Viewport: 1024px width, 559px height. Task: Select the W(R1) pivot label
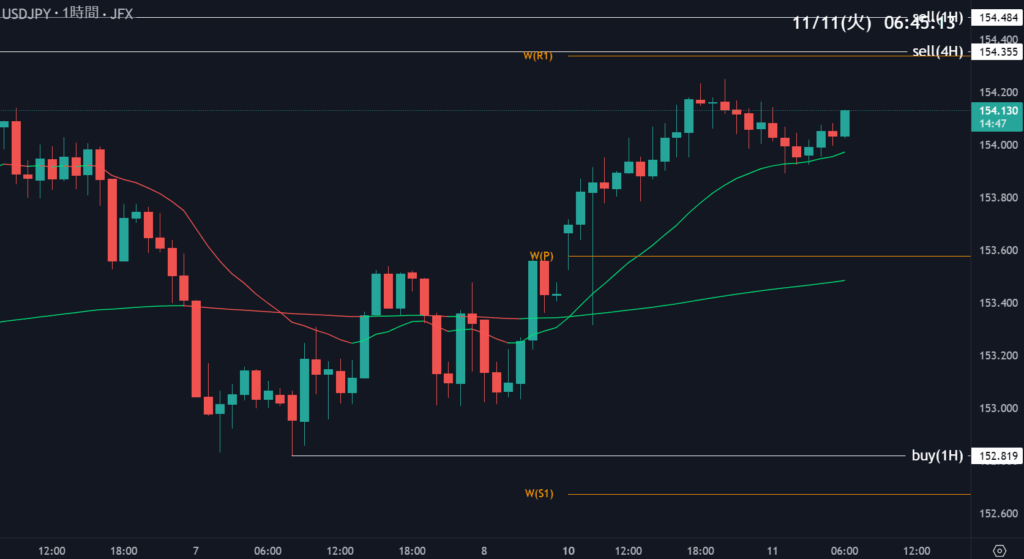point(537,56)
